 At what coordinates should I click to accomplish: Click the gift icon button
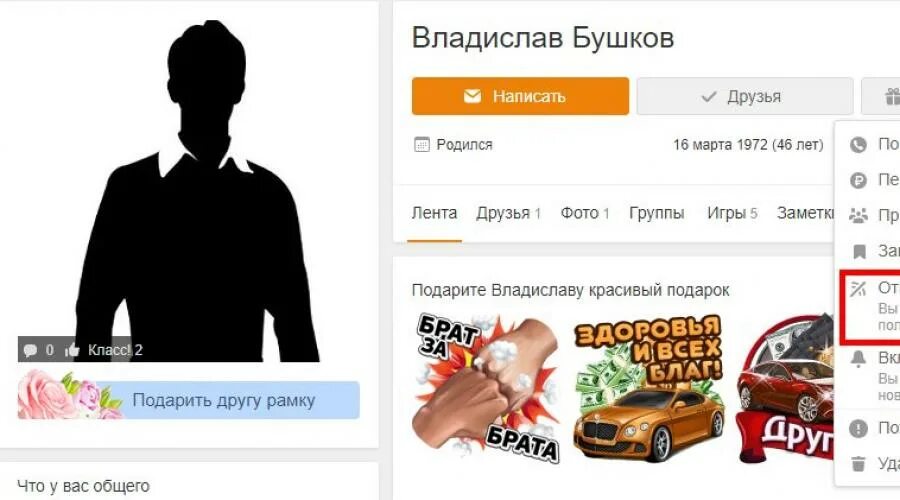coord(882,96)
